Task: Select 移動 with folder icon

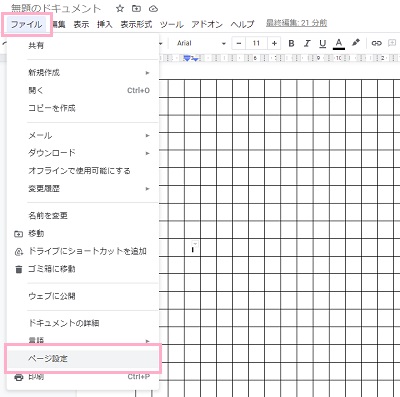Action: [x=83, y=233]
